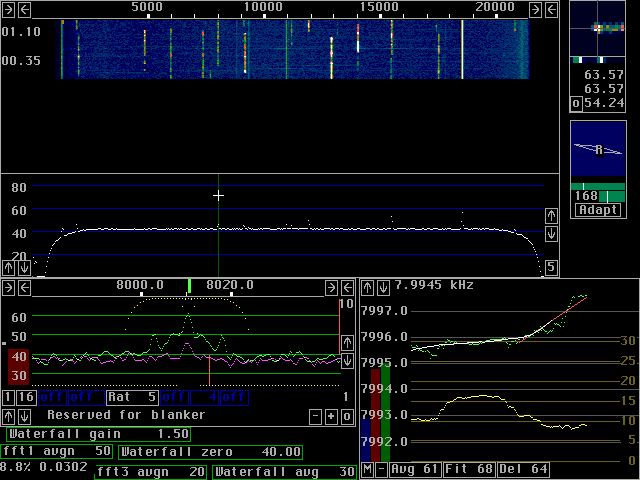Select the 'Del 64' AFC parameter
The height and width of the screenshot is (480, 640).
(523, 469)
